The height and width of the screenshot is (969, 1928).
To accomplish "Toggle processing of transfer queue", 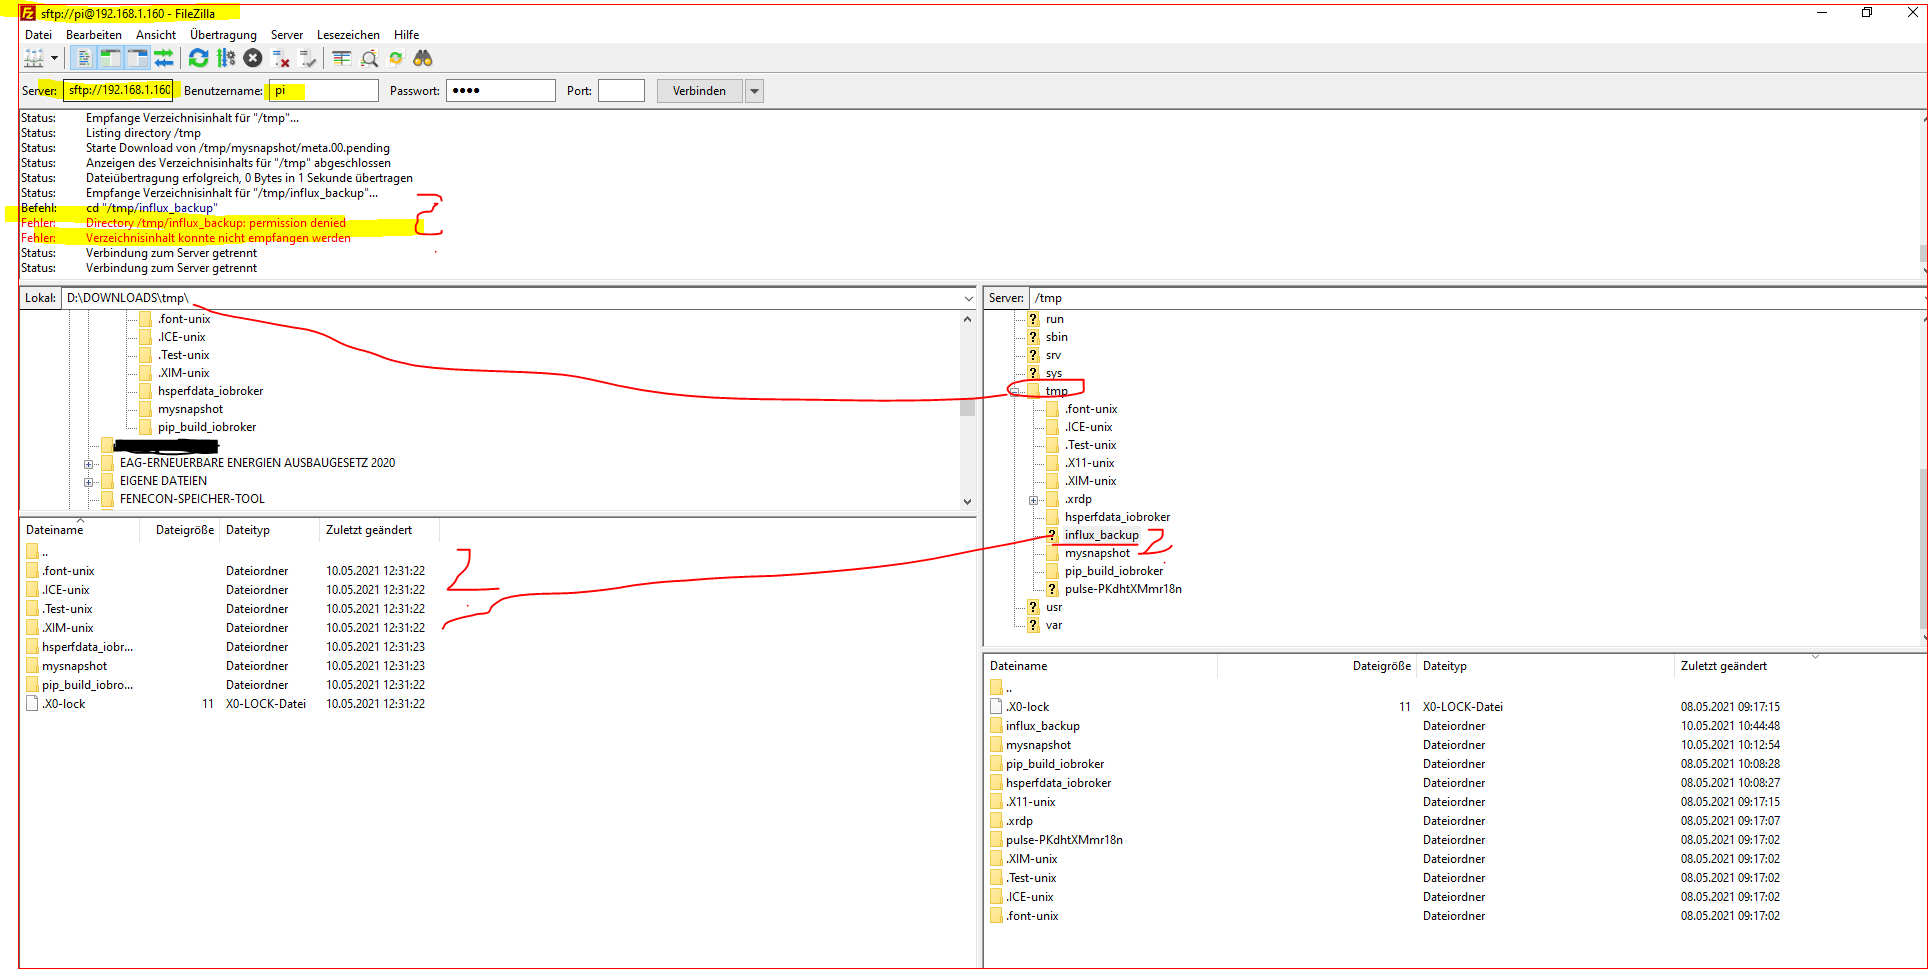I will (226, 59).
